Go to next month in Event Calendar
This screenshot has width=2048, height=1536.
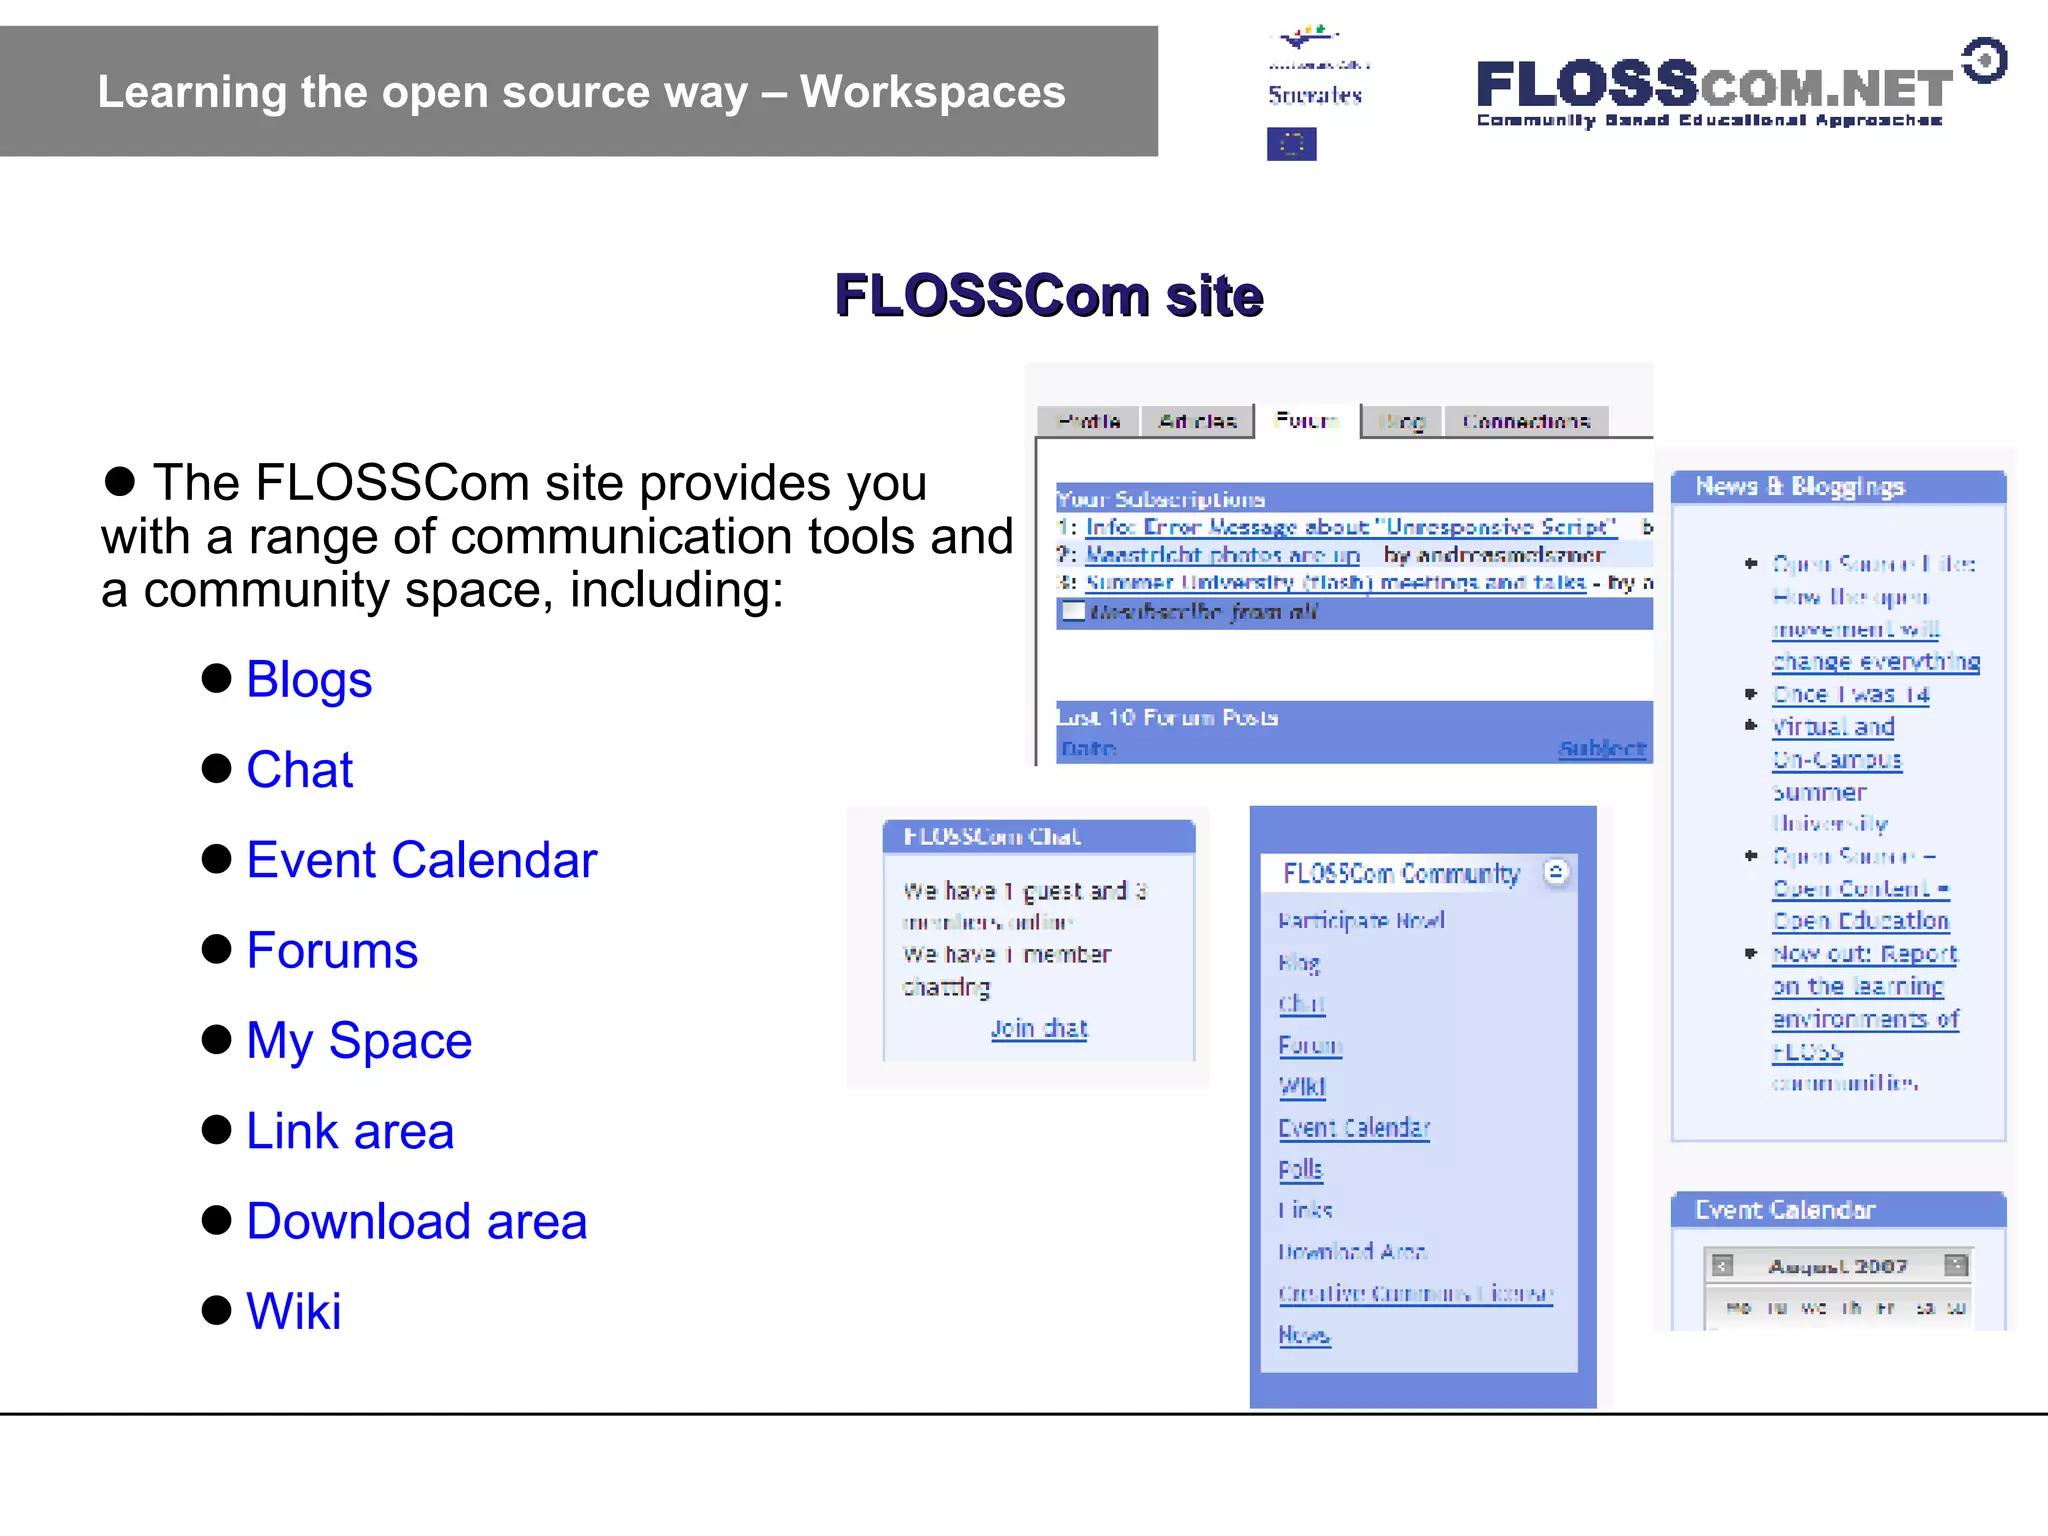[x=1956, y=1266]
